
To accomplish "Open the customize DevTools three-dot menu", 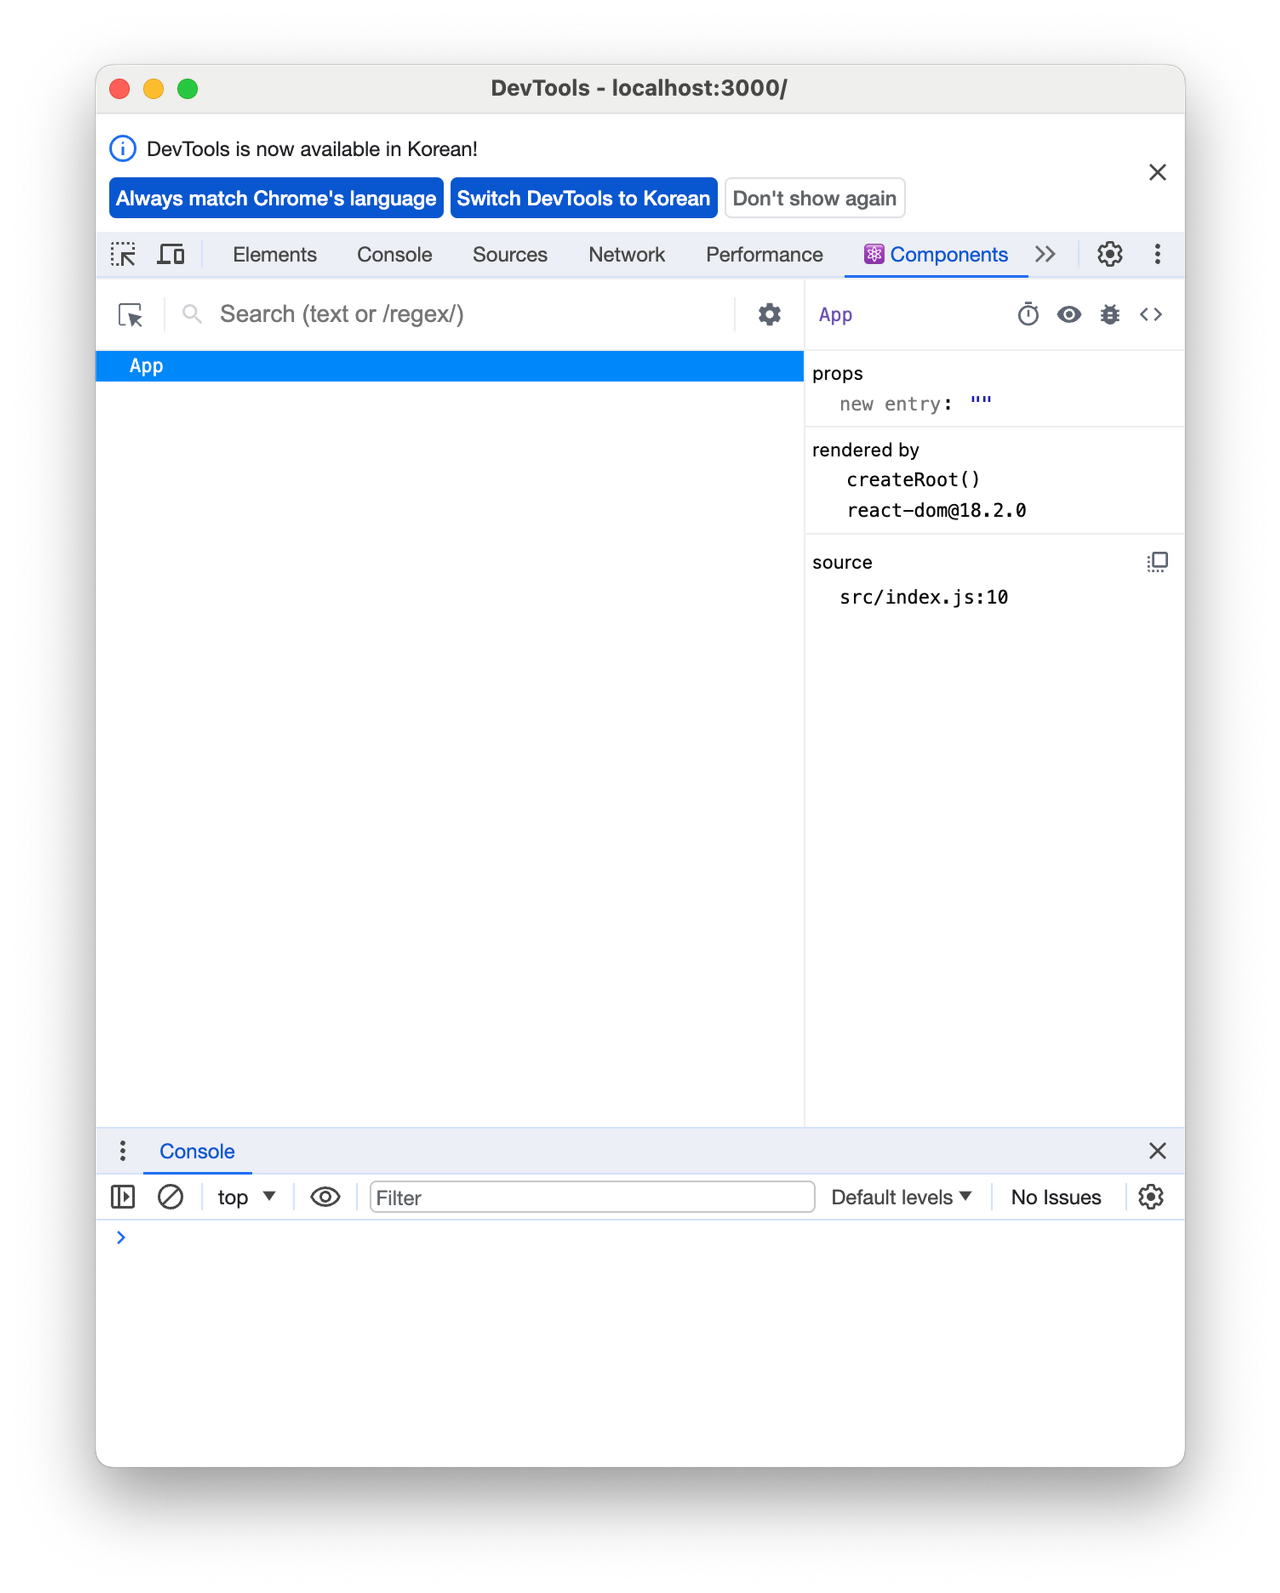I will (1157, 254).
